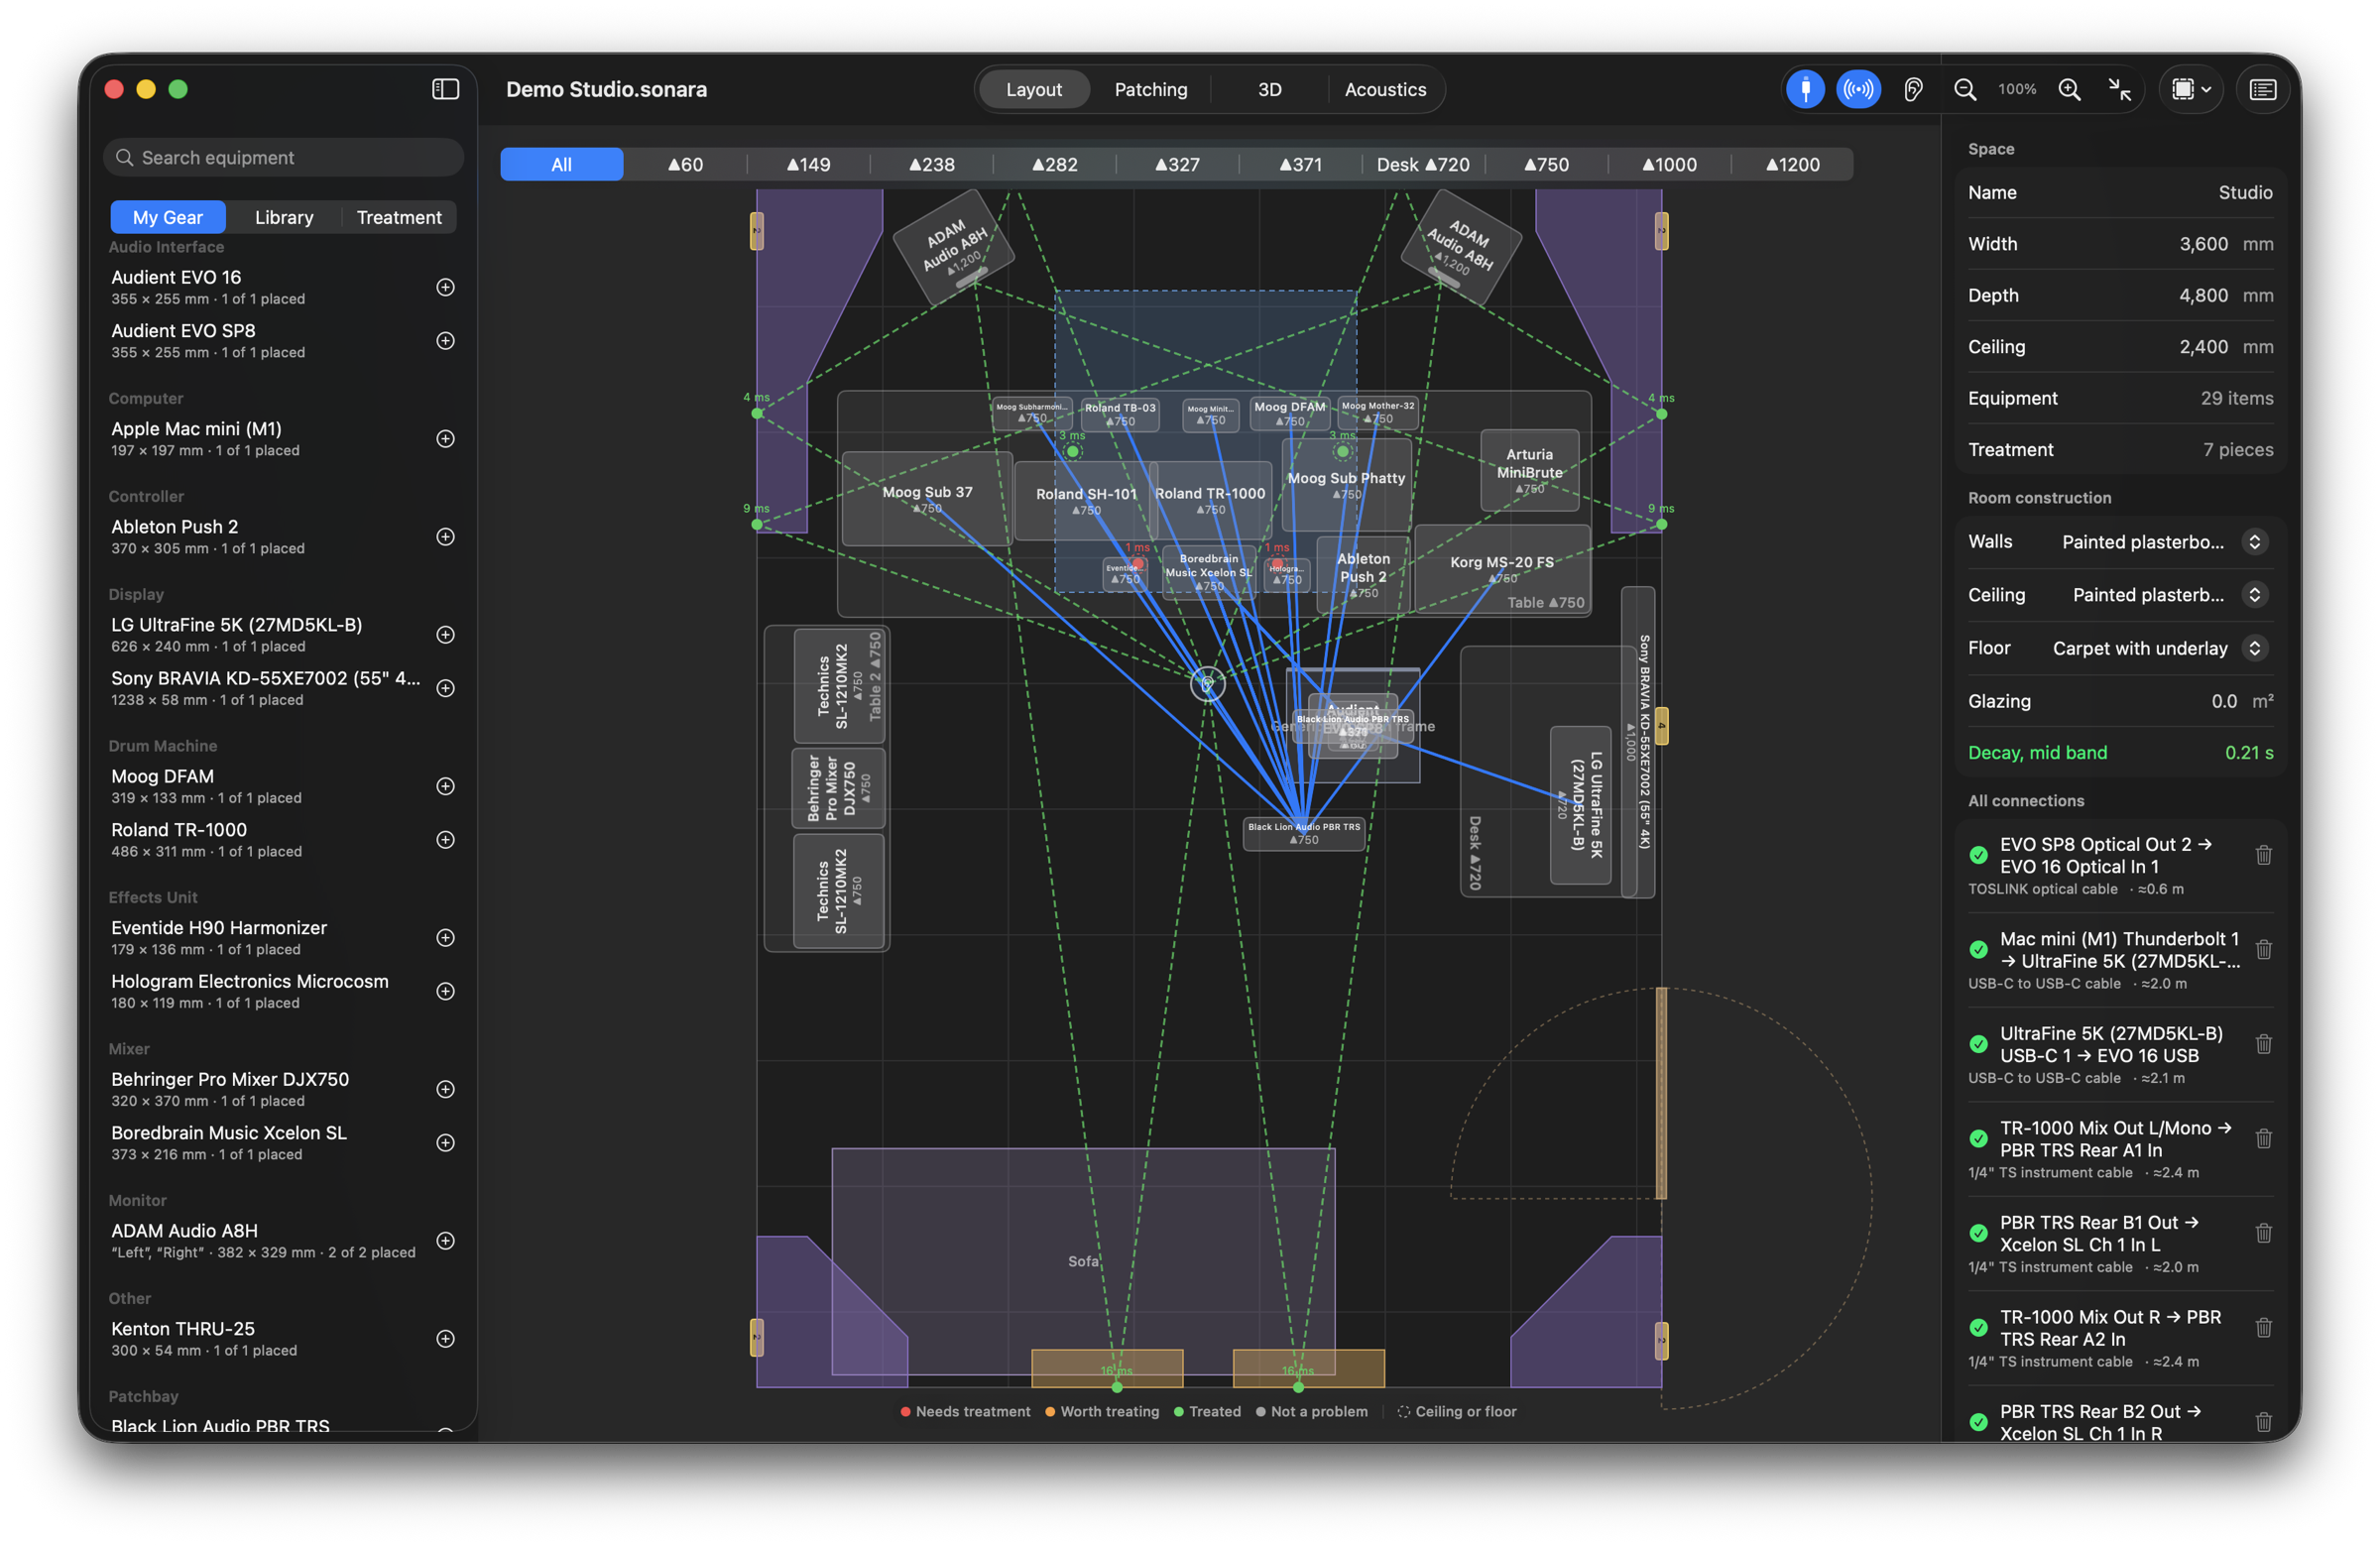Screen dimensions: 2380x1546
Task: Click the Search equipment field
Action: coord(284,157)
